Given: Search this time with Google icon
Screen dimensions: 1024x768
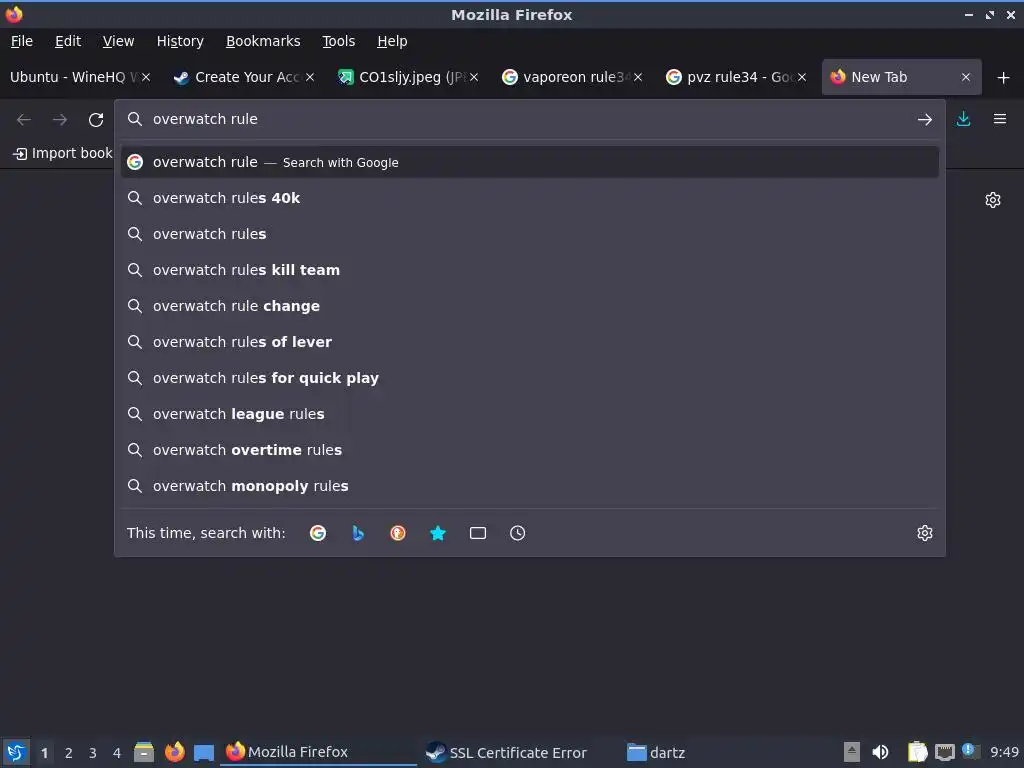Looking at the screenshot, I should (x=318, y=533).
